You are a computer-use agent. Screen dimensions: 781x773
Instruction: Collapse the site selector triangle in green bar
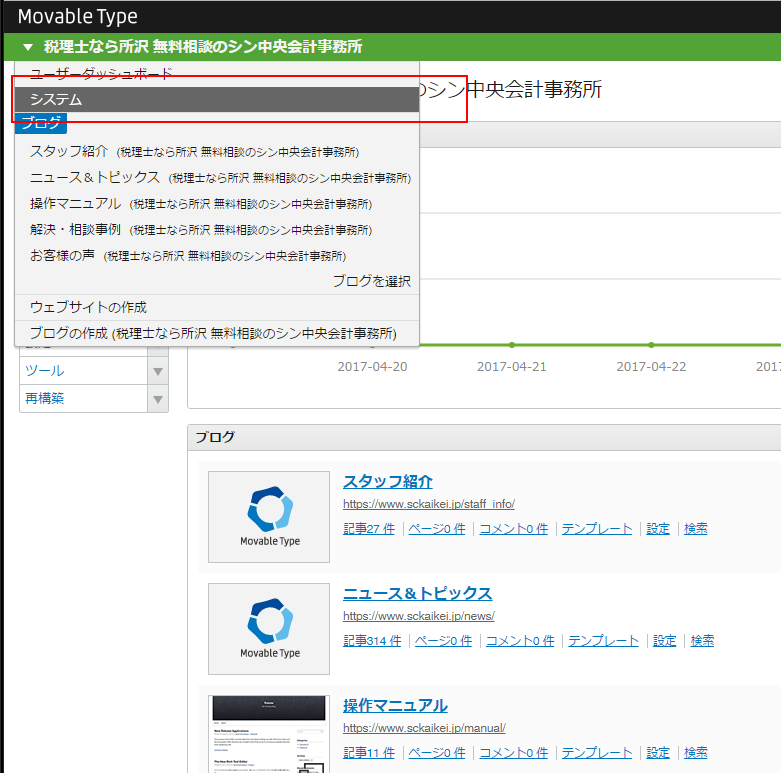tap(28, 47)
